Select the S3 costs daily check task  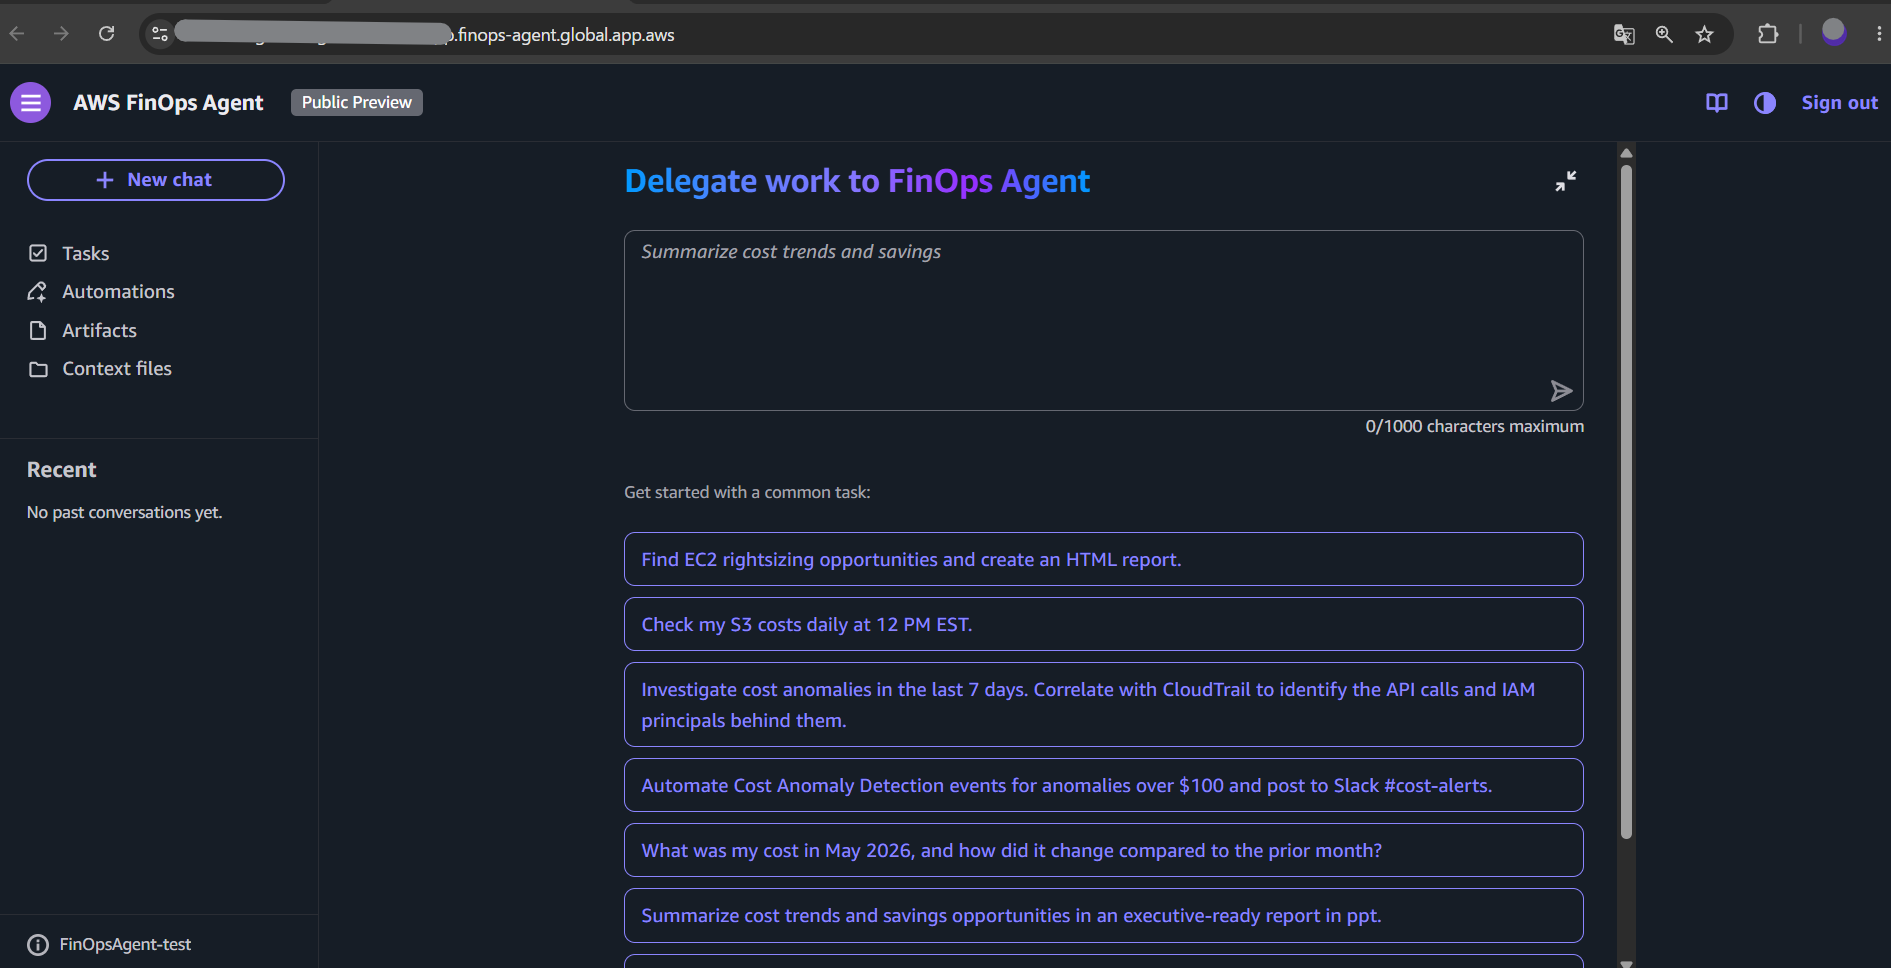pyautogui.click(x=1104, y=624)
